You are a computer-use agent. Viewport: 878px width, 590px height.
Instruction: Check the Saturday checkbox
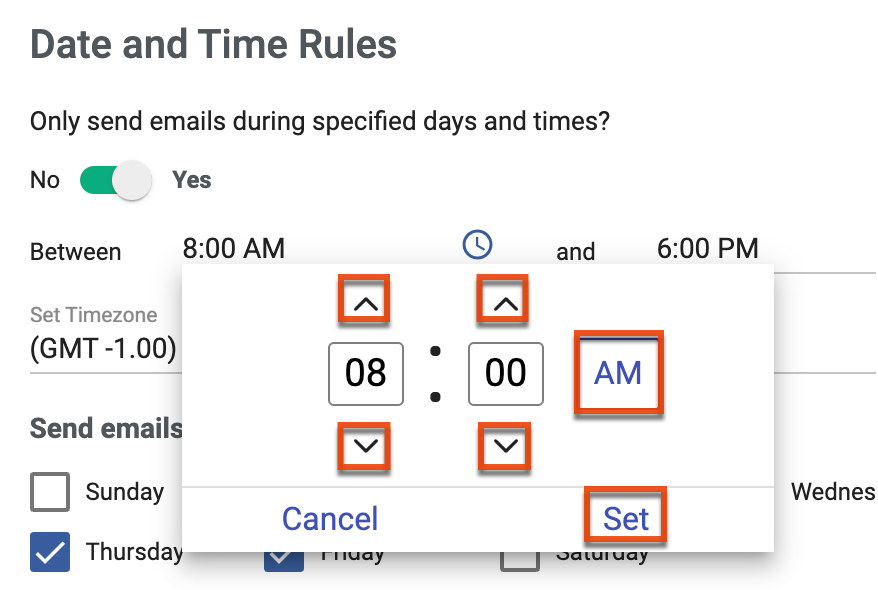pos(521,551)
